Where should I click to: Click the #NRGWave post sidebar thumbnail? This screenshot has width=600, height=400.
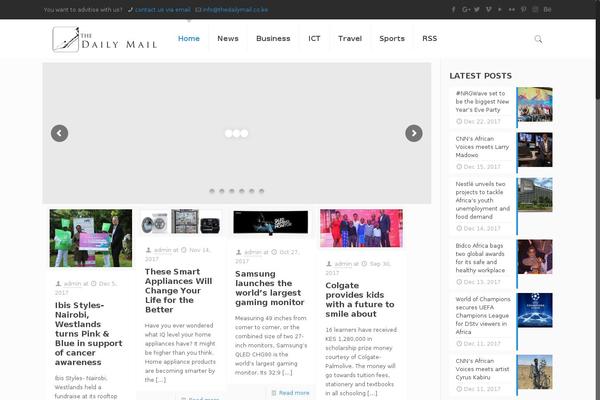tap(535, 104)
